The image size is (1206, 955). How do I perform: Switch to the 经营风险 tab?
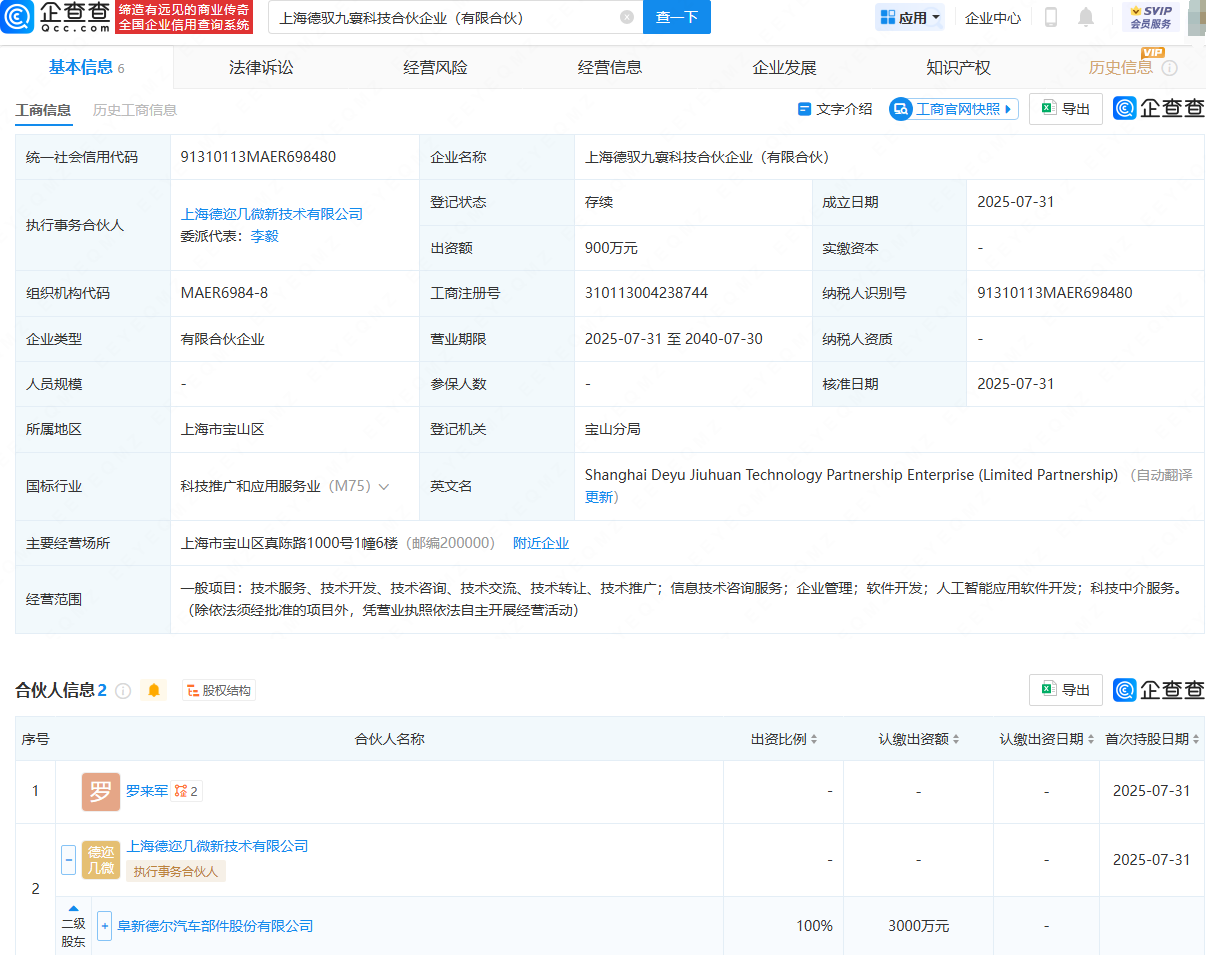(x=435, y=67)
